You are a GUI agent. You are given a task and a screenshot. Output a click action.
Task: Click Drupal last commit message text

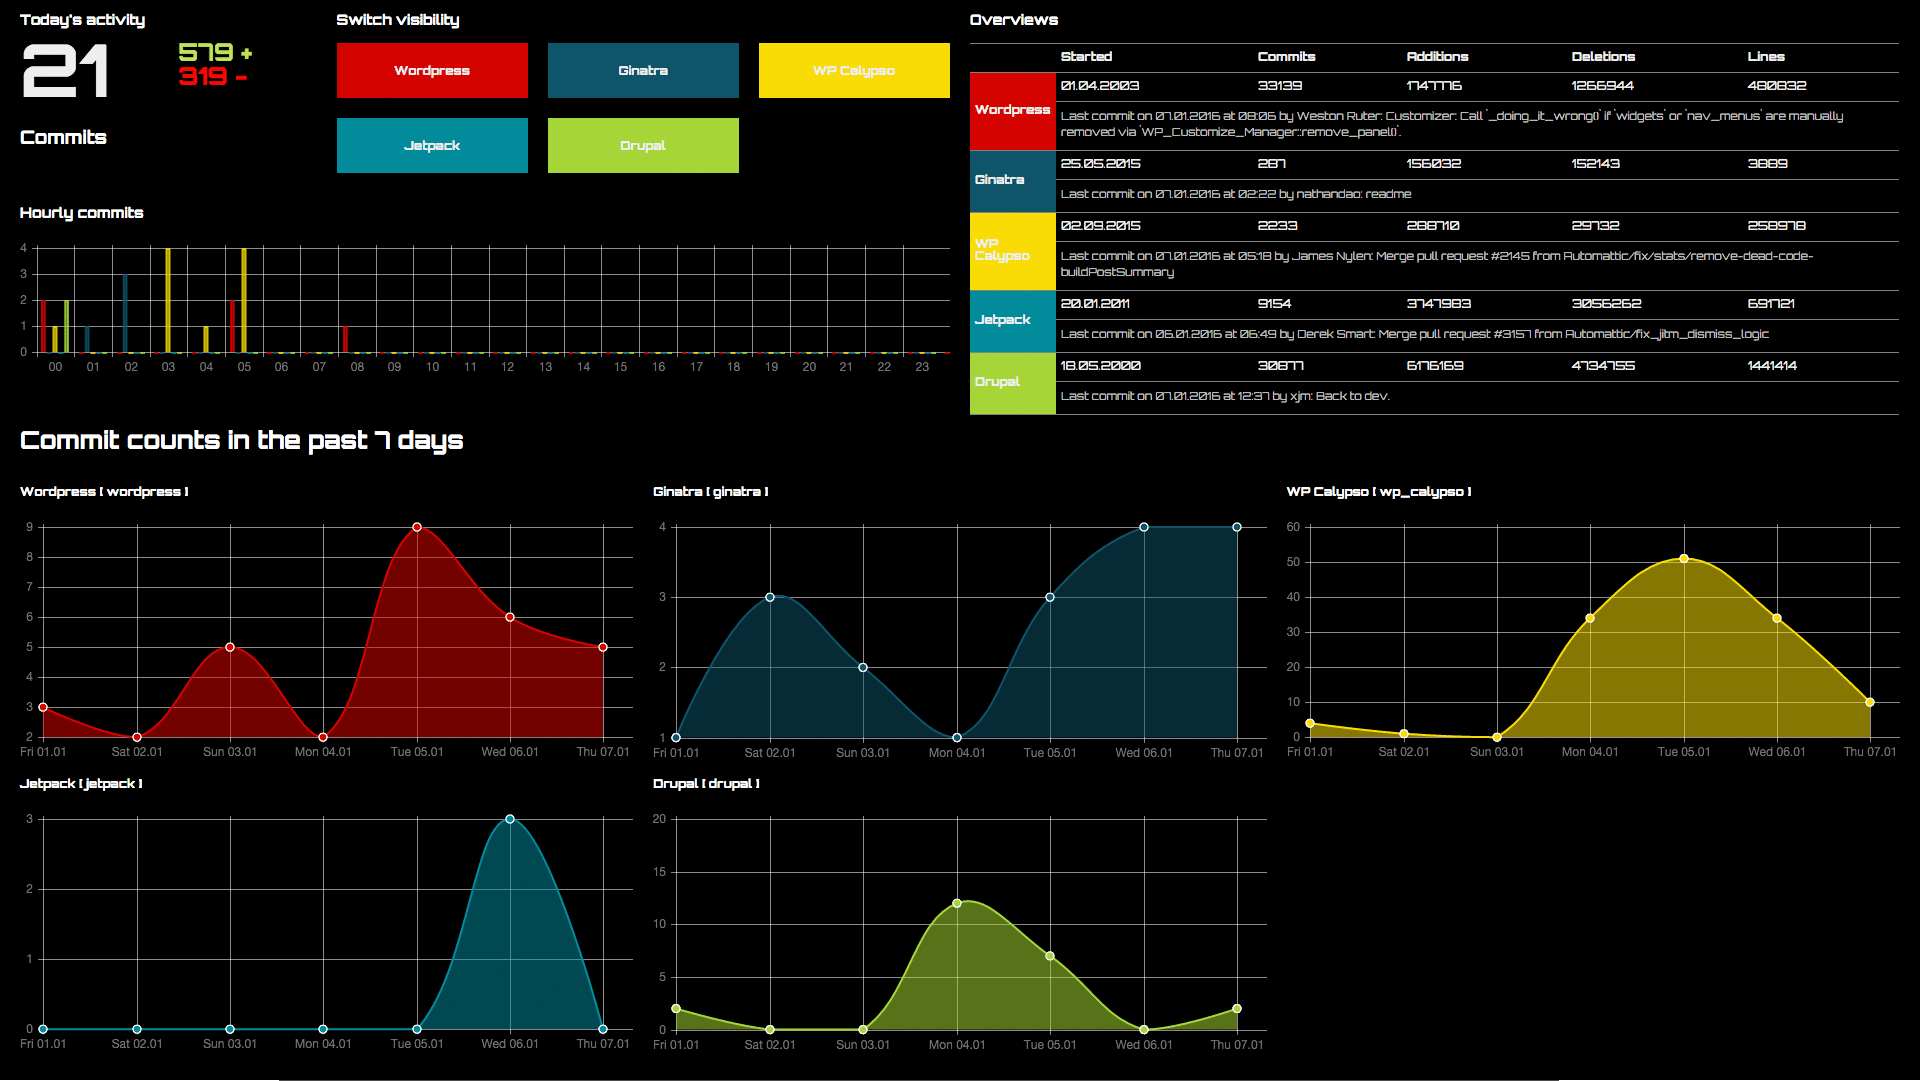point(1225,396)
